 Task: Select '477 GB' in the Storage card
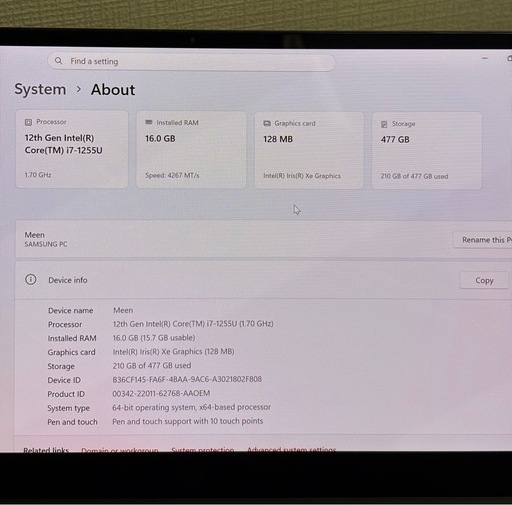395,139
